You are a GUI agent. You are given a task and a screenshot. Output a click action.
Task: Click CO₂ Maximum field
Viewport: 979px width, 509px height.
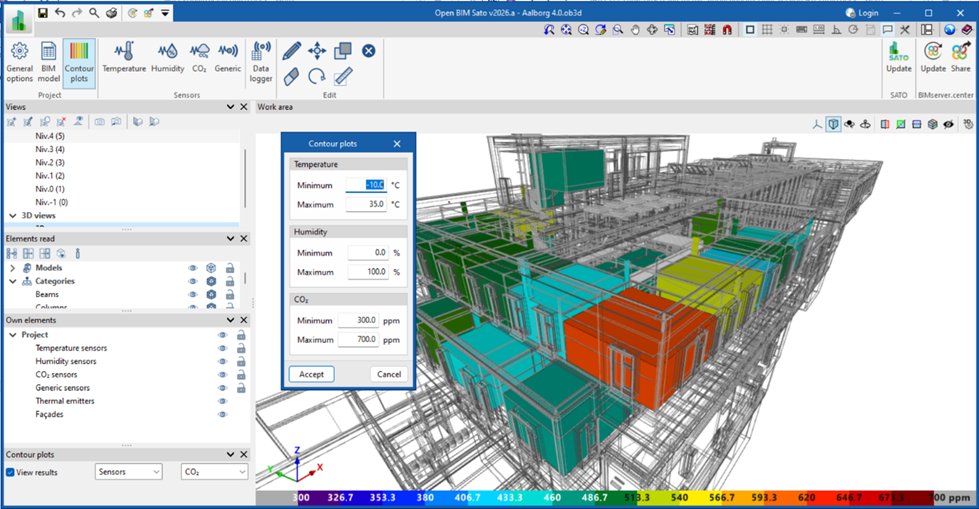click(358, 339)
